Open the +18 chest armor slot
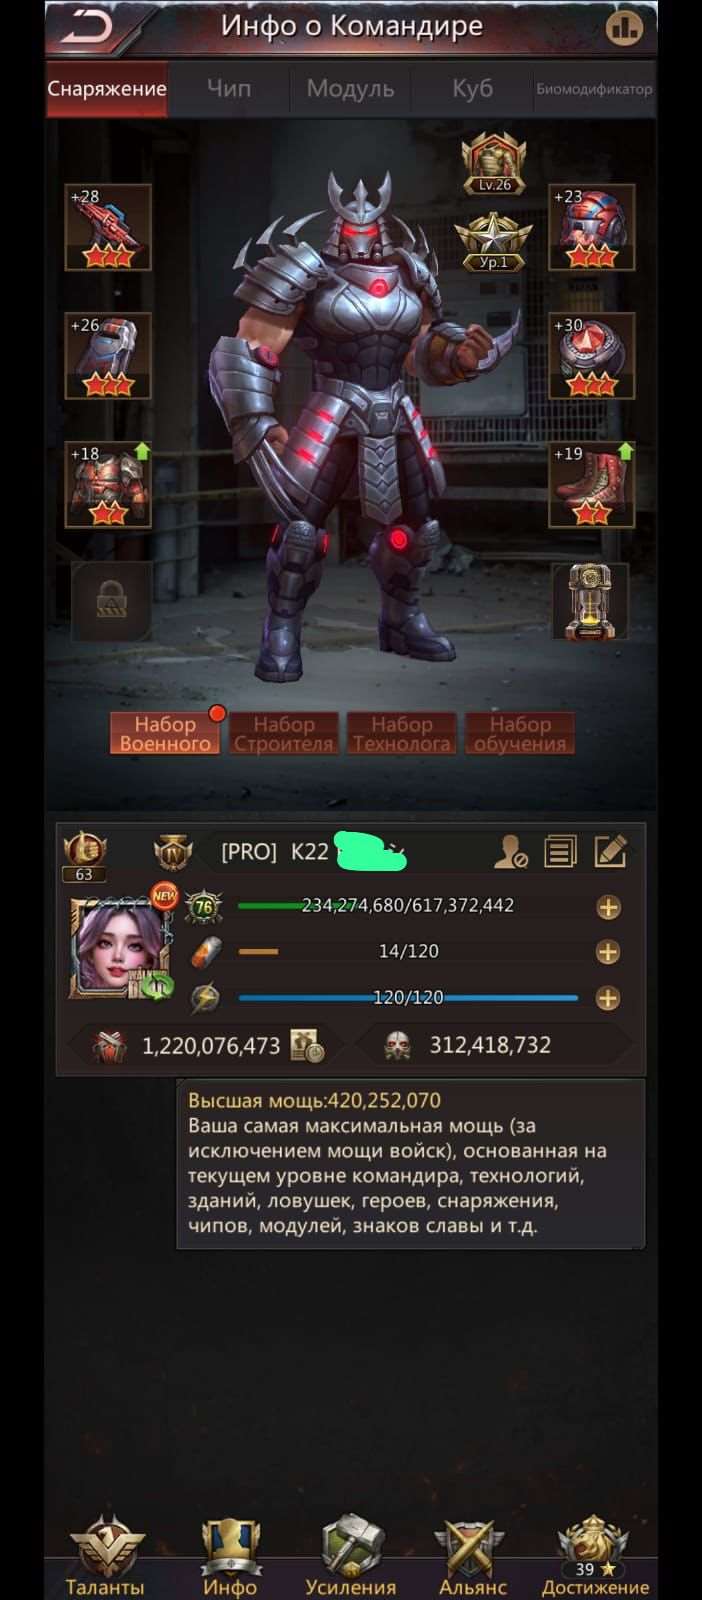 coord(108,485)
